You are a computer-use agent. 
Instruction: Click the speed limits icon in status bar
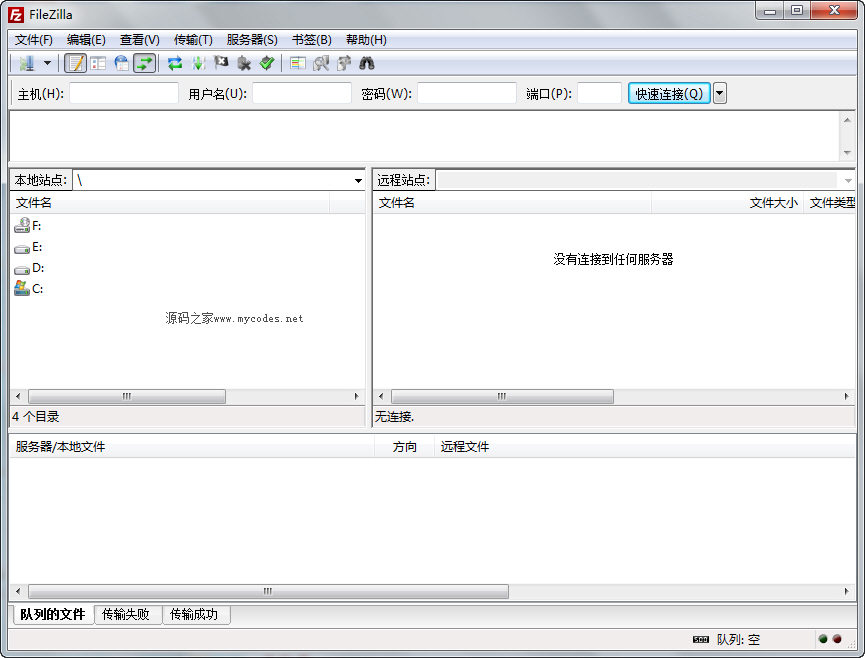click(701, 640)
